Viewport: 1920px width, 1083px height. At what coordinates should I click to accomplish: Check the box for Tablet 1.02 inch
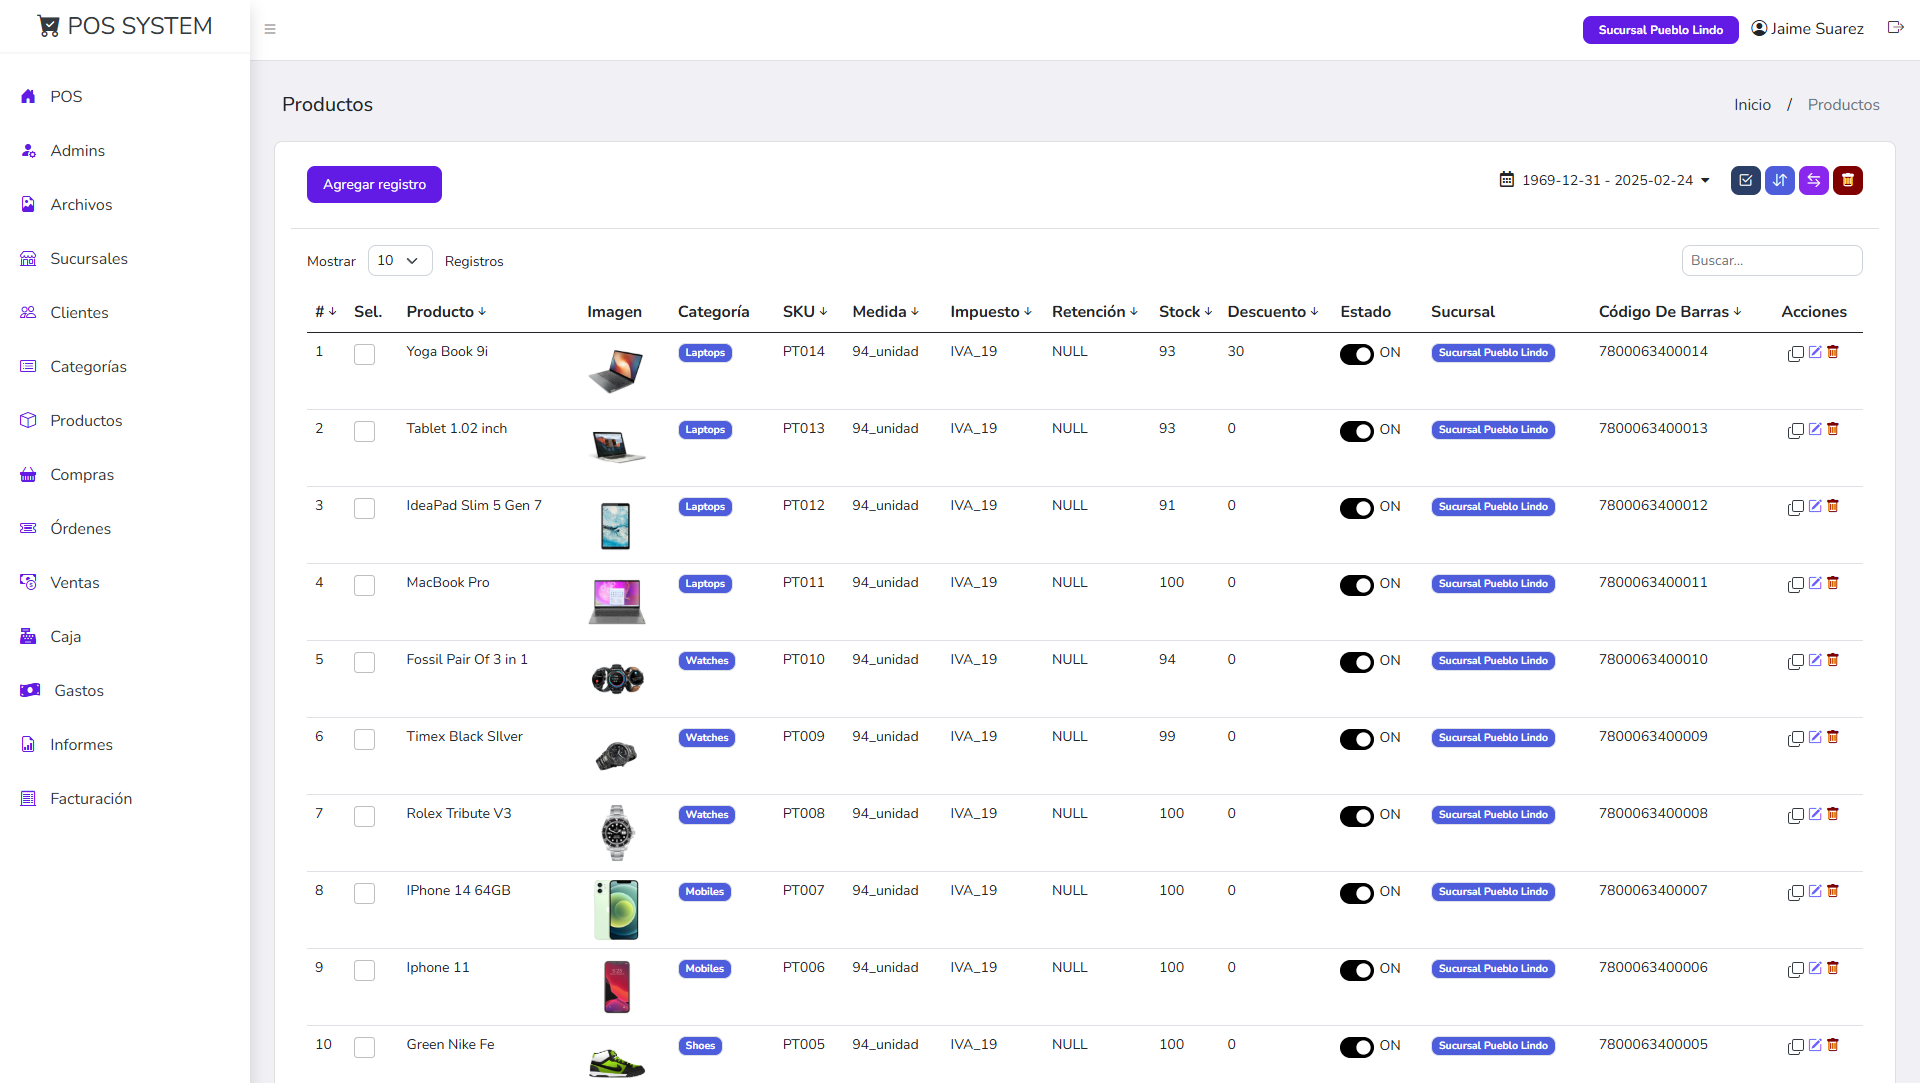(365, 431)
